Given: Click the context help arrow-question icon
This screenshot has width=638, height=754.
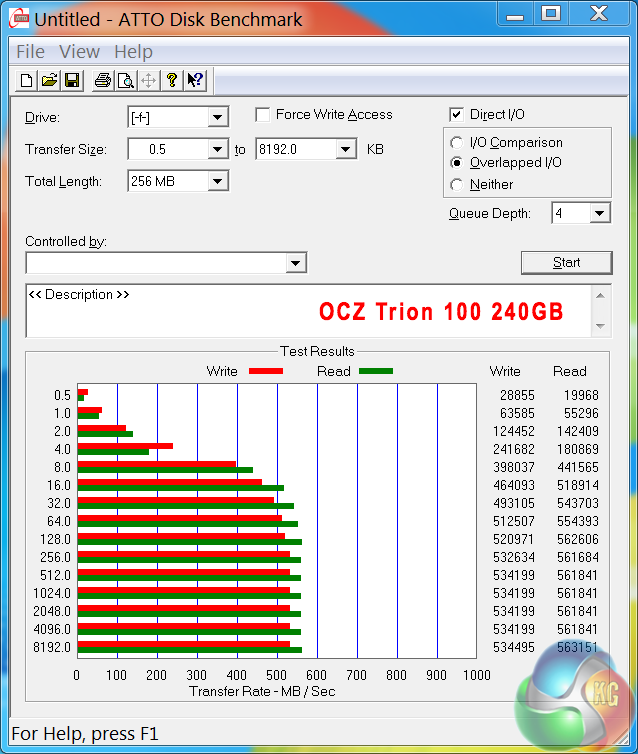Looking at the screenshot, I should tap(195, 80).
